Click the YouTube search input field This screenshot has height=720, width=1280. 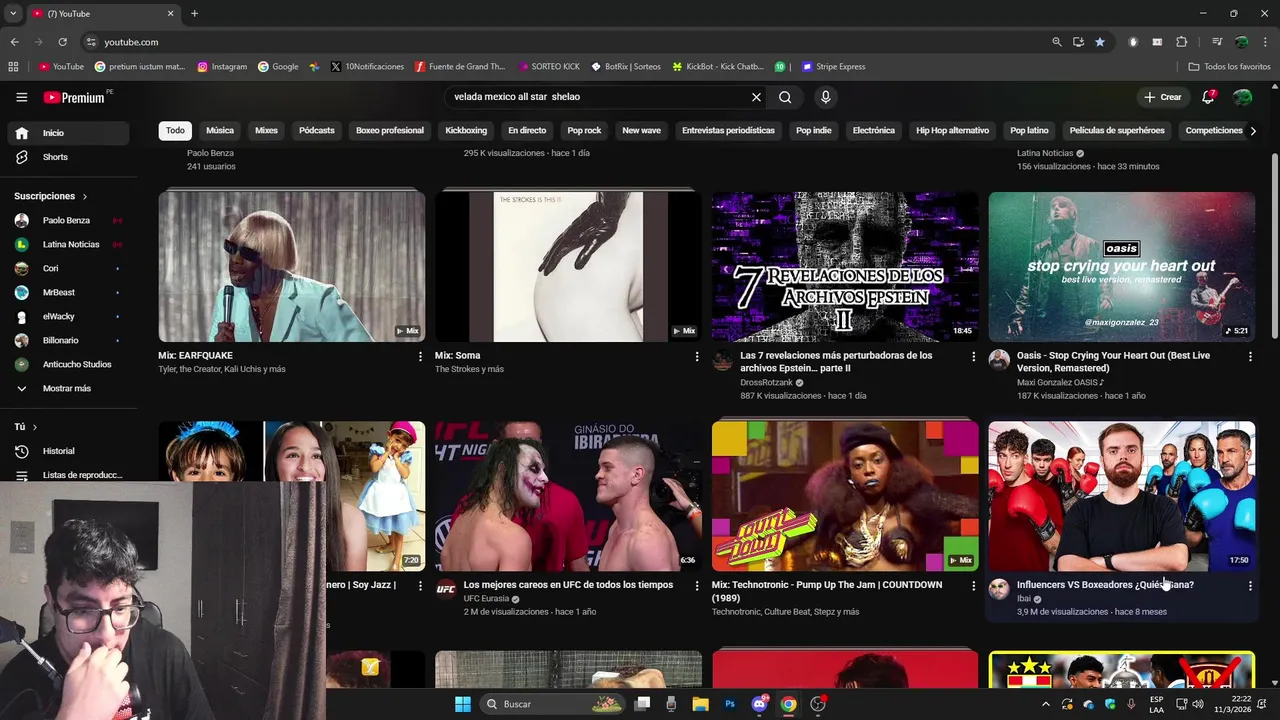[x=598, y=97]
